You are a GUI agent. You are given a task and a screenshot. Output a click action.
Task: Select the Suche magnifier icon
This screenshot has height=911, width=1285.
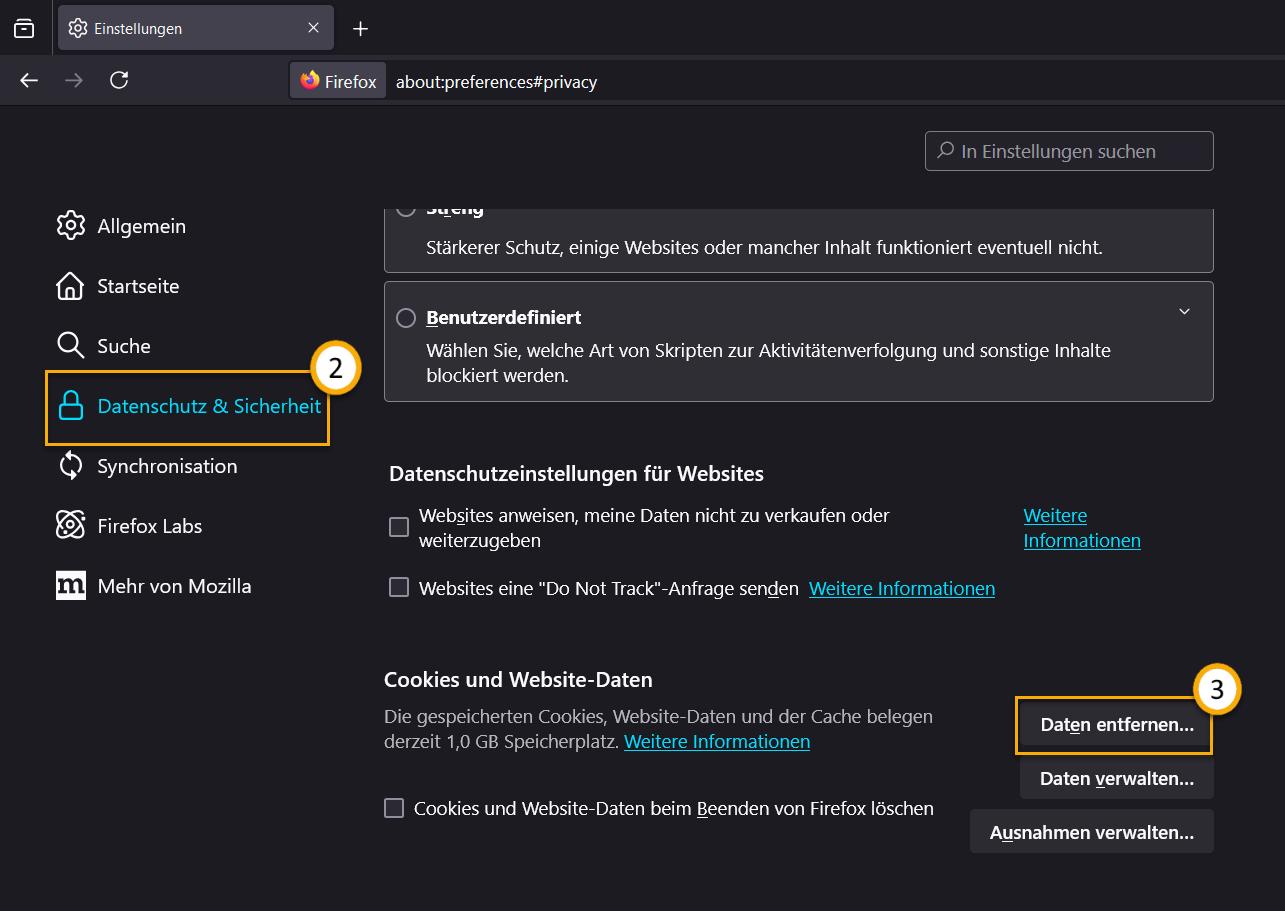[70, 346]
